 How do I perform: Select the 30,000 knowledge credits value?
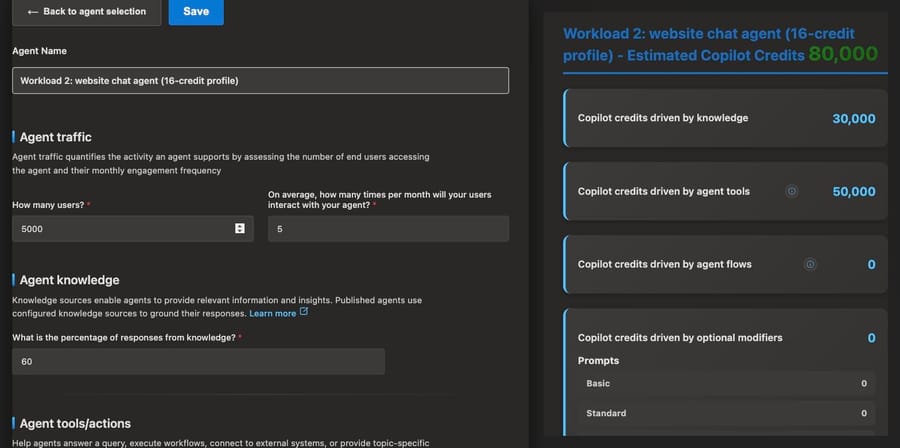[x=854, y=119]
